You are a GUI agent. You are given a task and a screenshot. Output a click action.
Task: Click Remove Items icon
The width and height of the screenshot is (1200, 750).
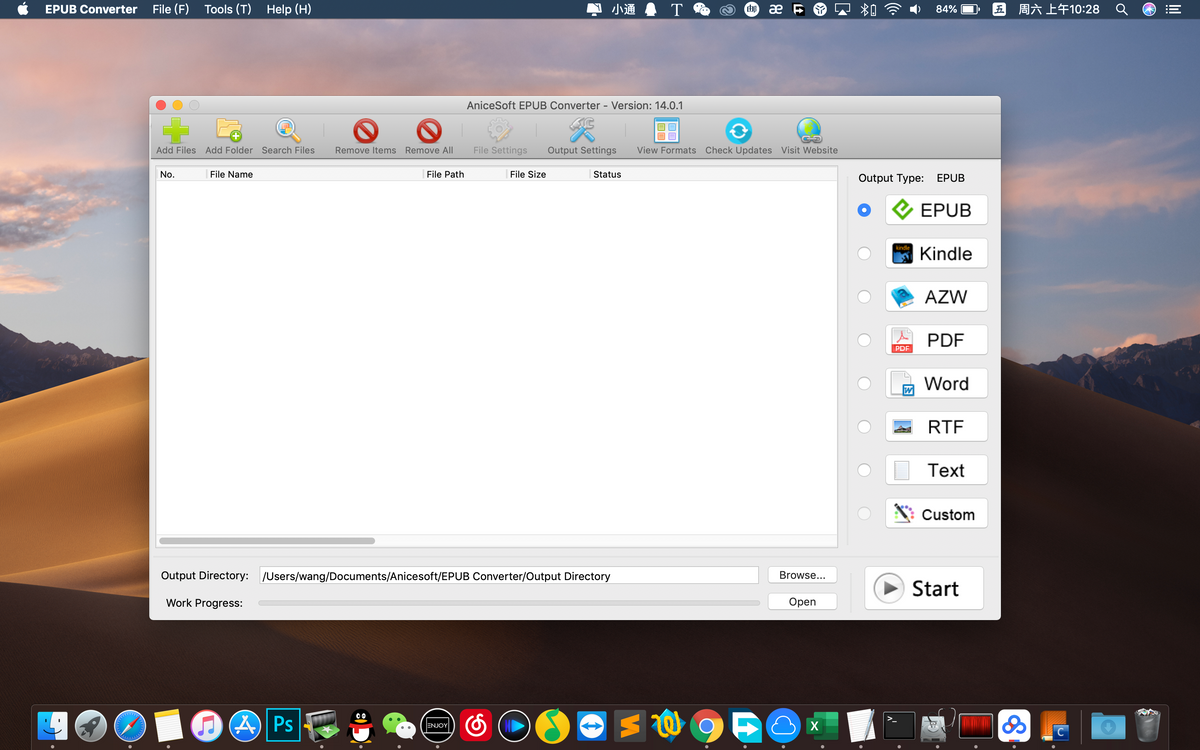point(365,136)
